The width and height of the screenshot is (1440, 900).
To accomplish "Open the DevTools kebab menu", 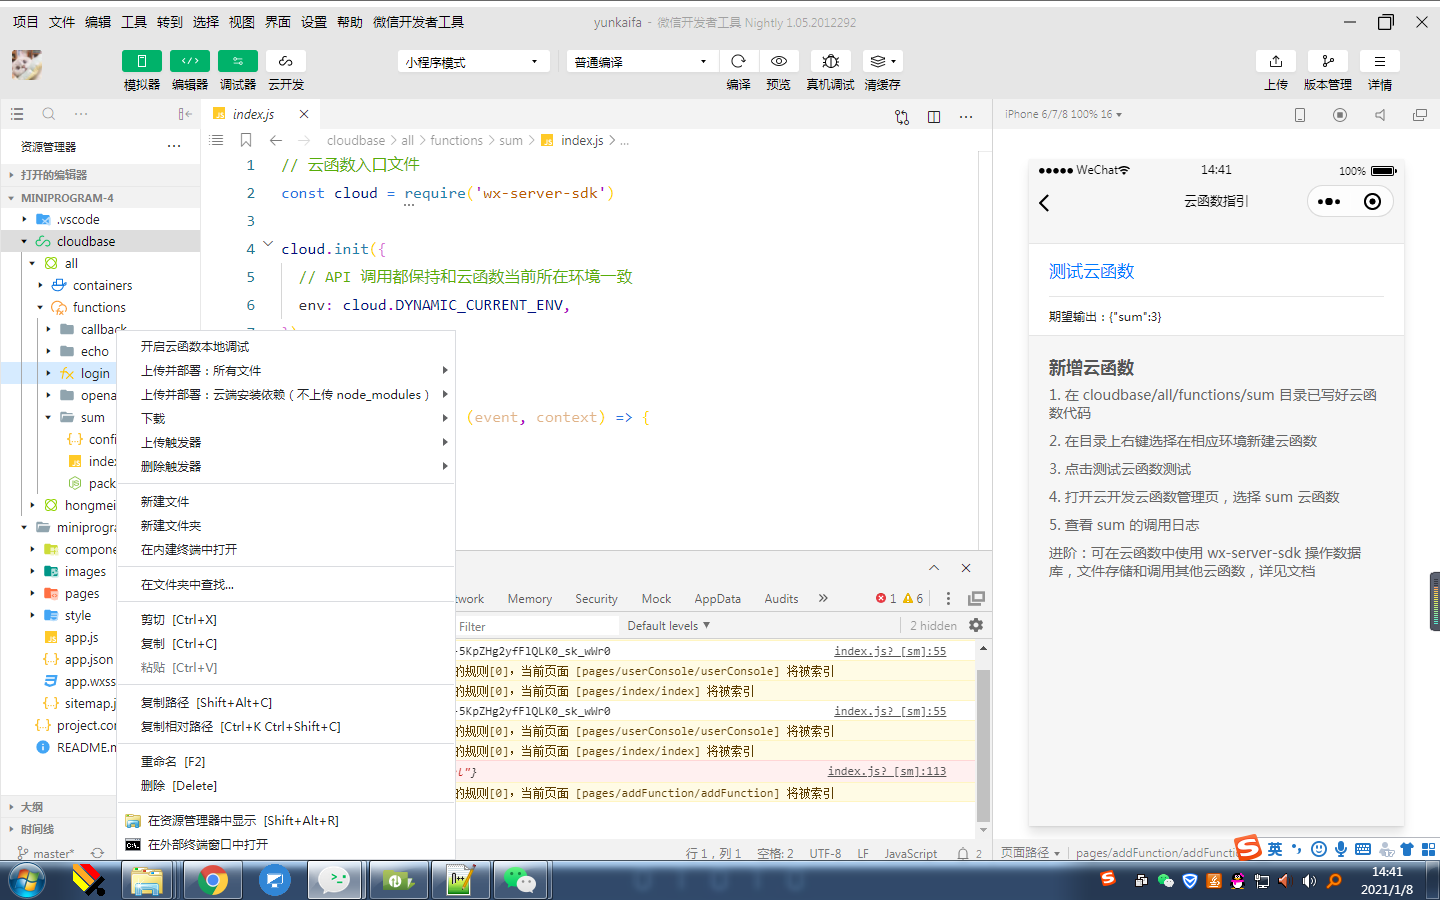I will 948,598.
